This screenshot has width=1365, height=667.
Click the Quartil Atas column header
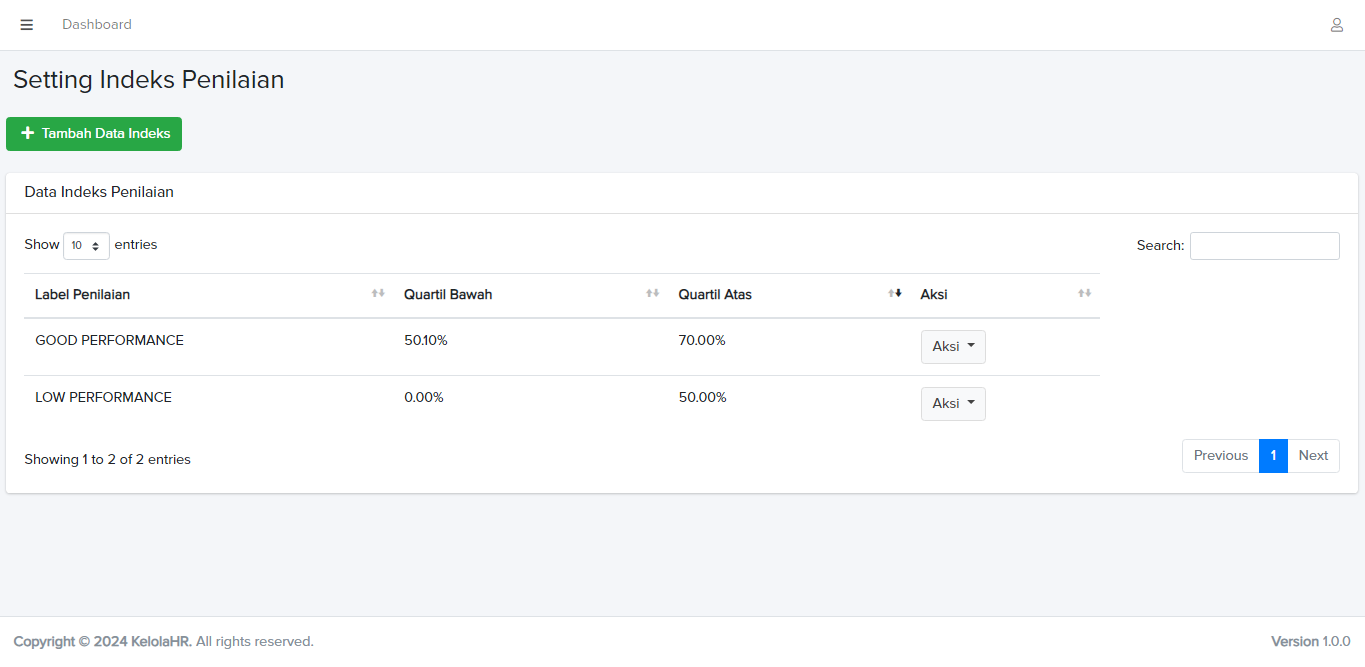[x=715, y=295]
